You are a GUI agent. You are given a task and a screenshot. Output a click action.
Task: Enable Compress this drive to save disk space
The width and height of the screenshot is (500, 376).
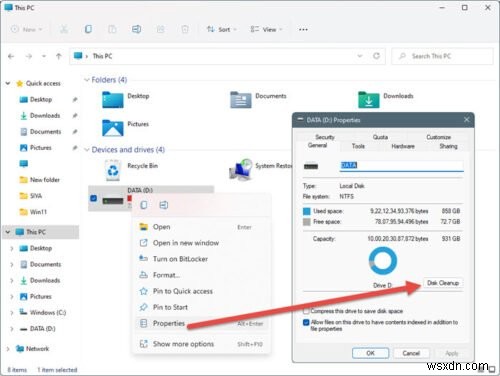tap(306, 311)
